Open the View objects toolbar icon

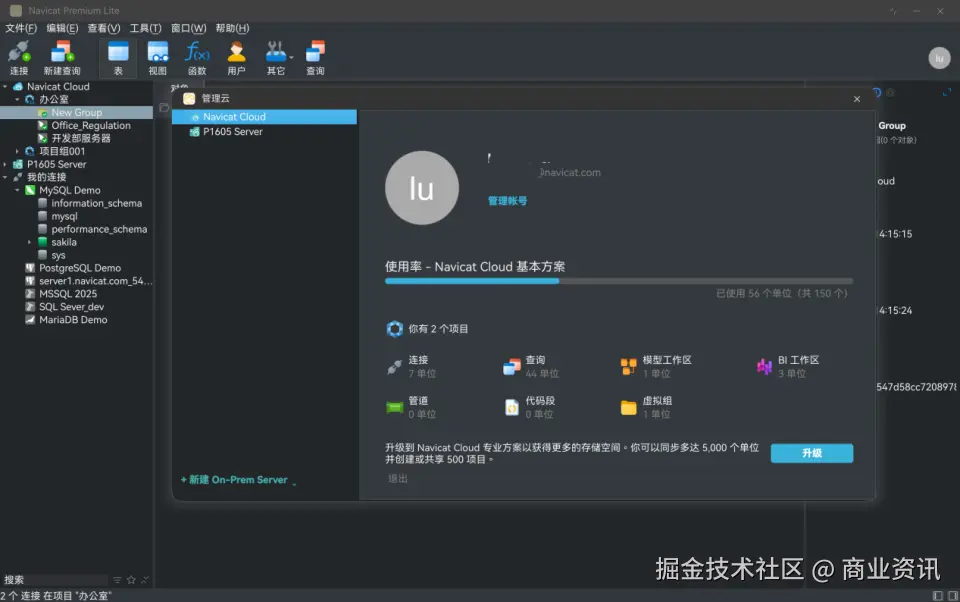[157, 58]
